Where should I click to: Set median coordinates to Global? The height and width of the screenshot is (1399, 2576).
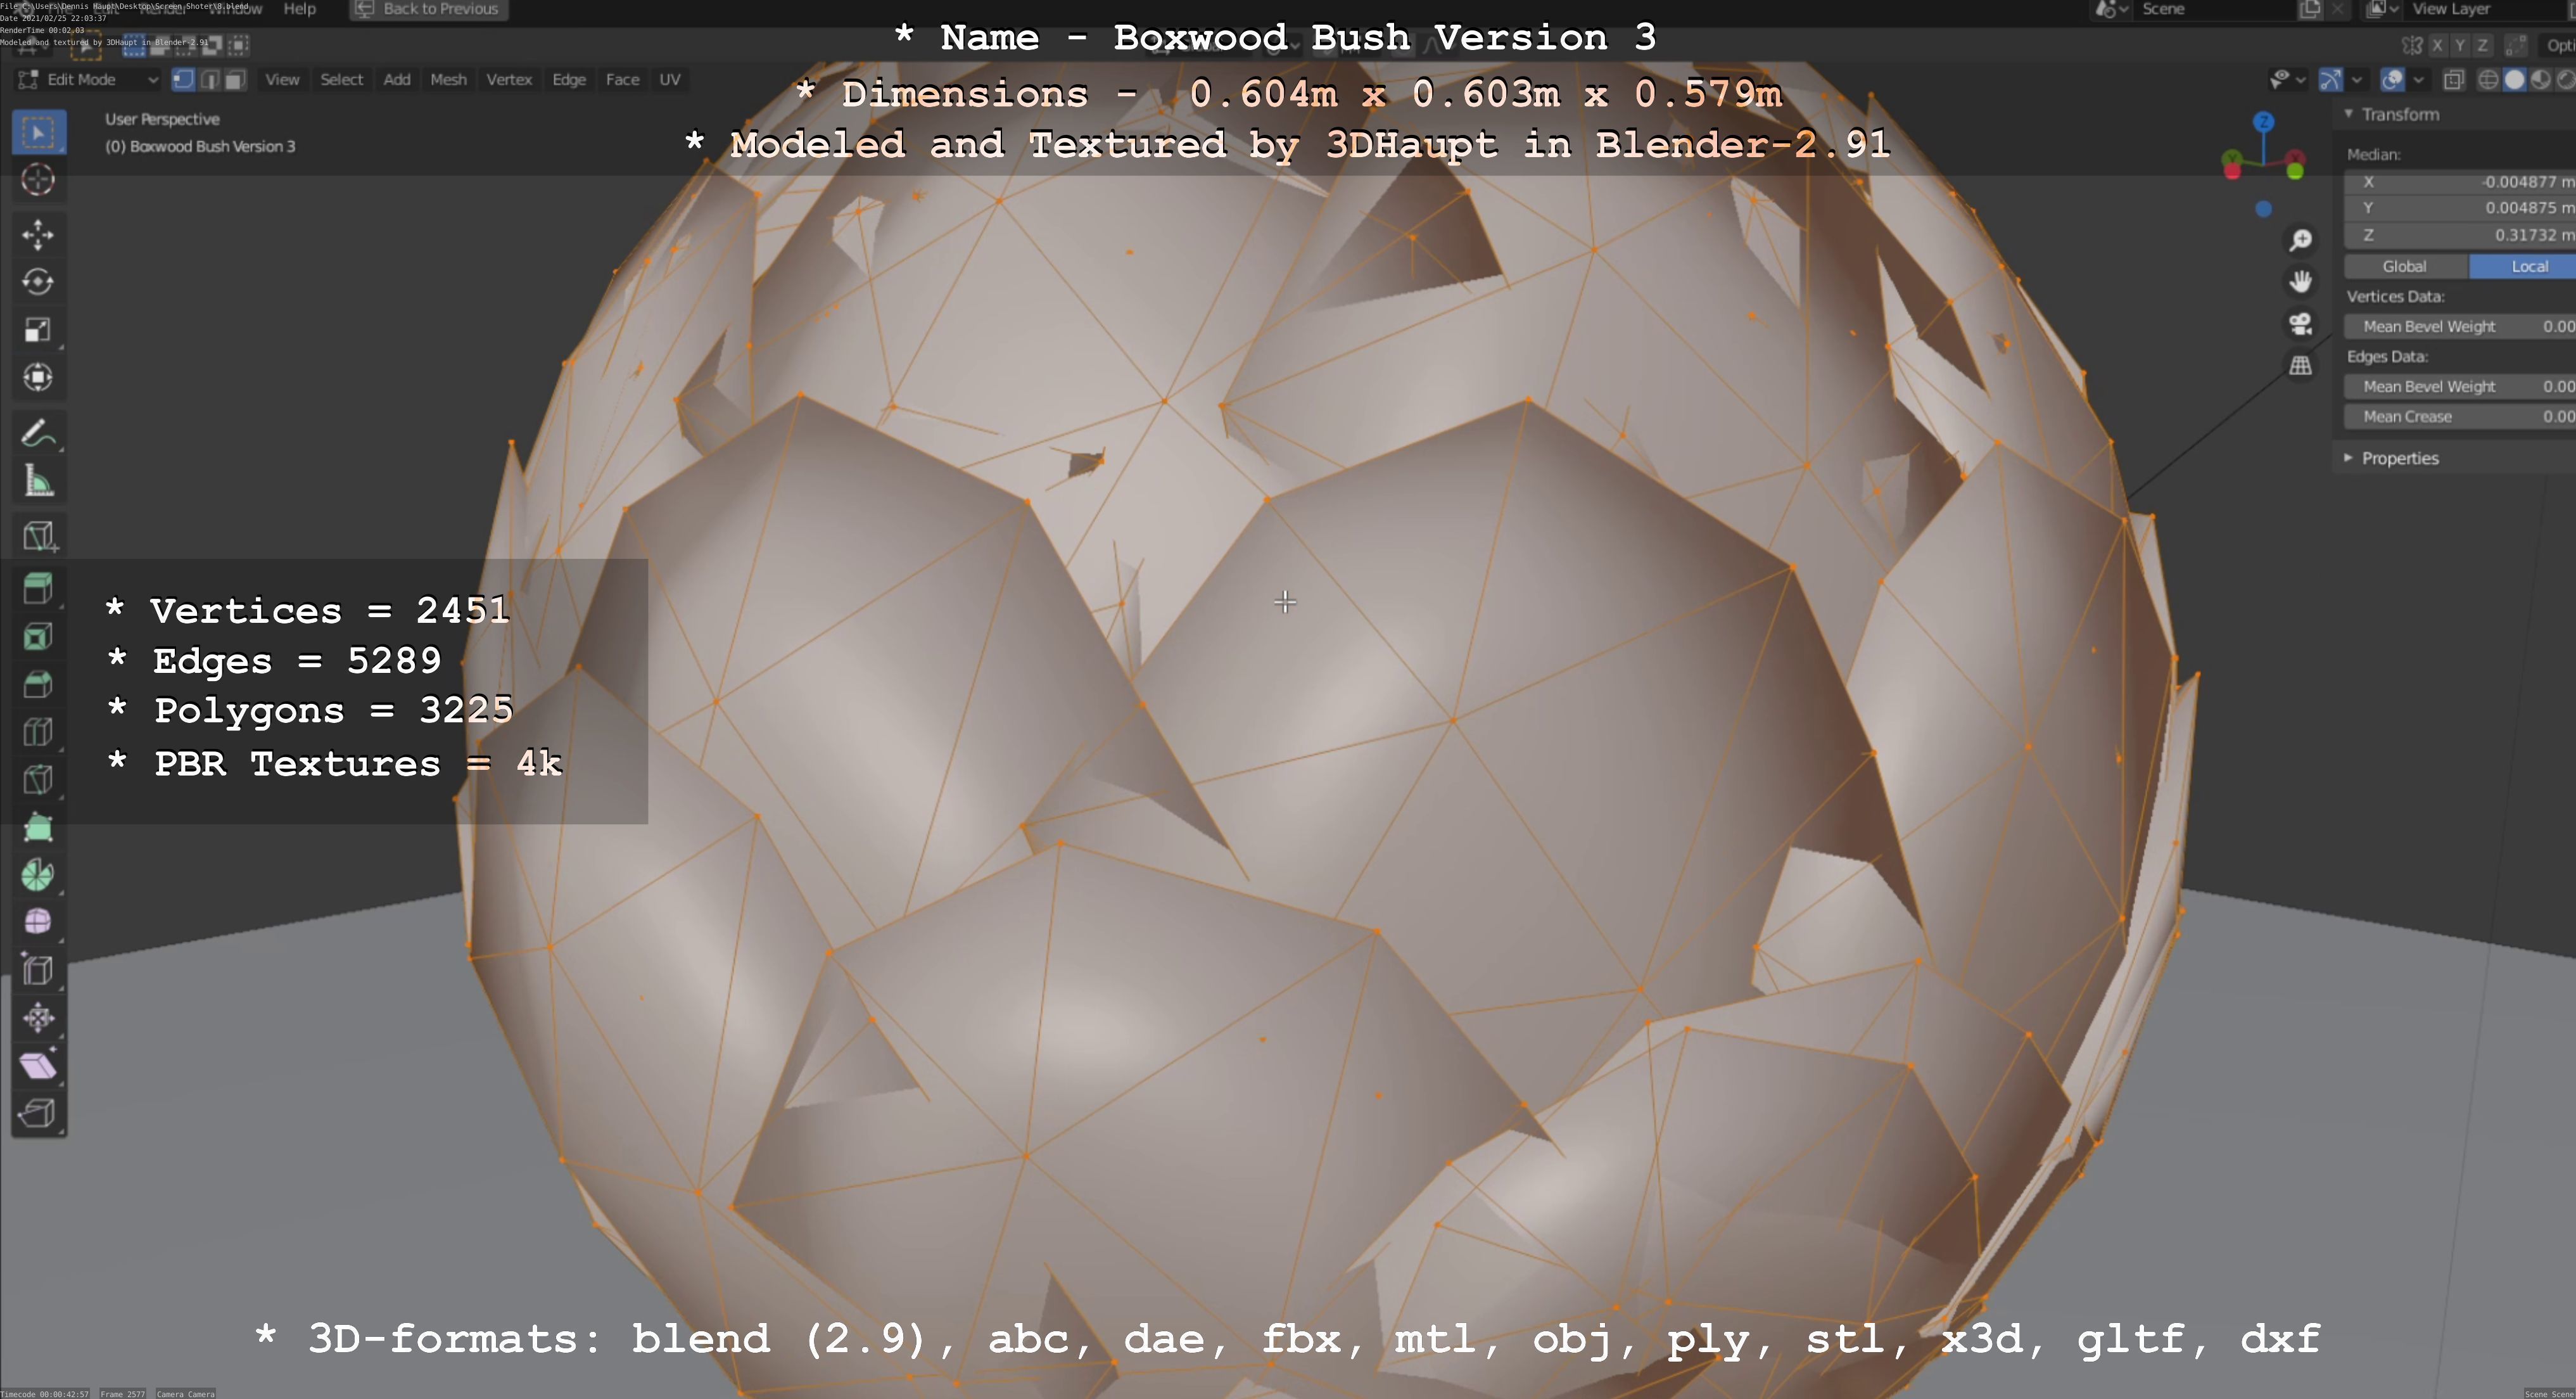2405,267
